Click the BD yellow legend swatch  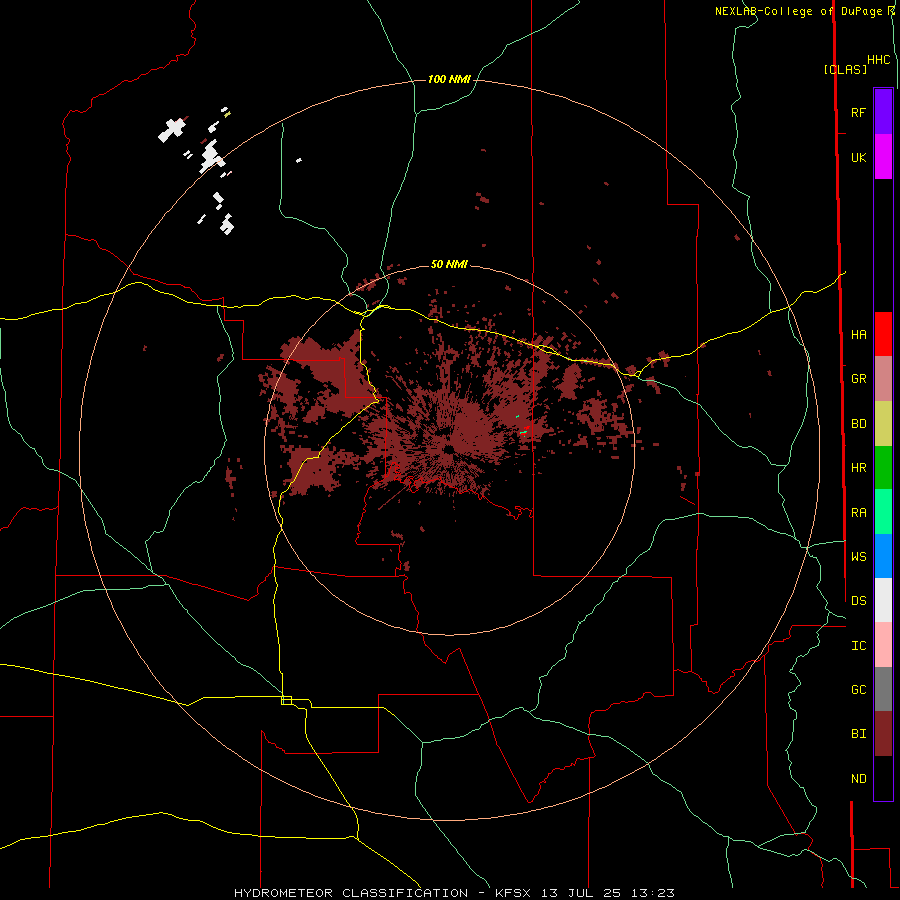883,423
